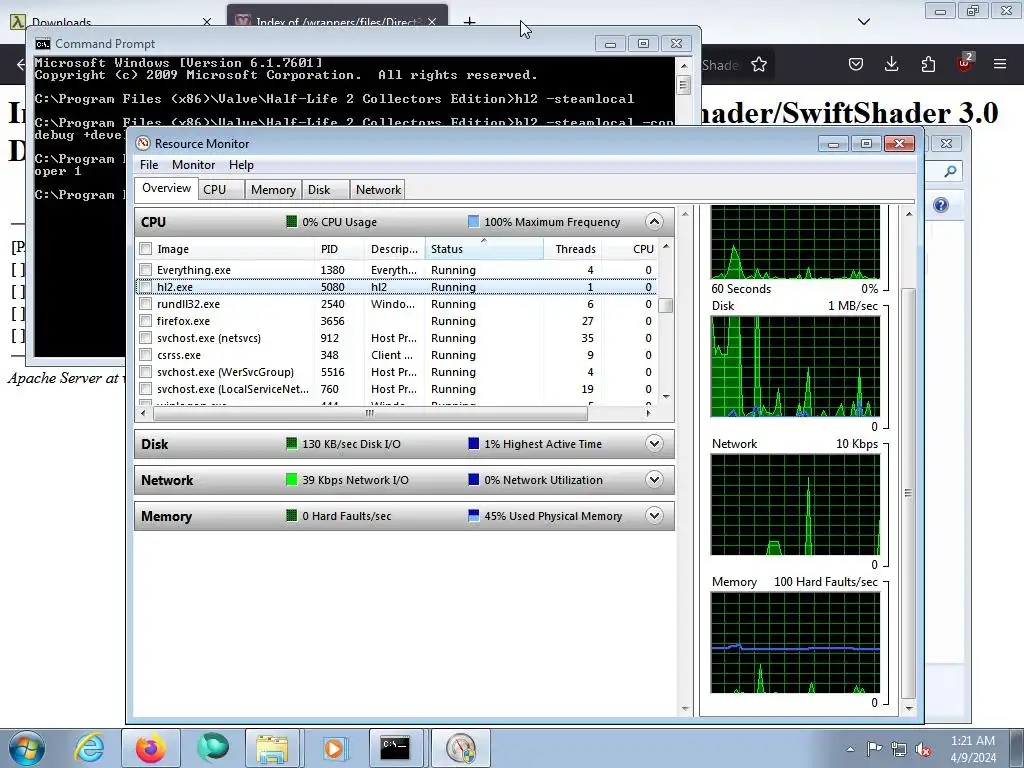
Task: Switch to Resource Monitor taskbar button
Action: point(461,748)
